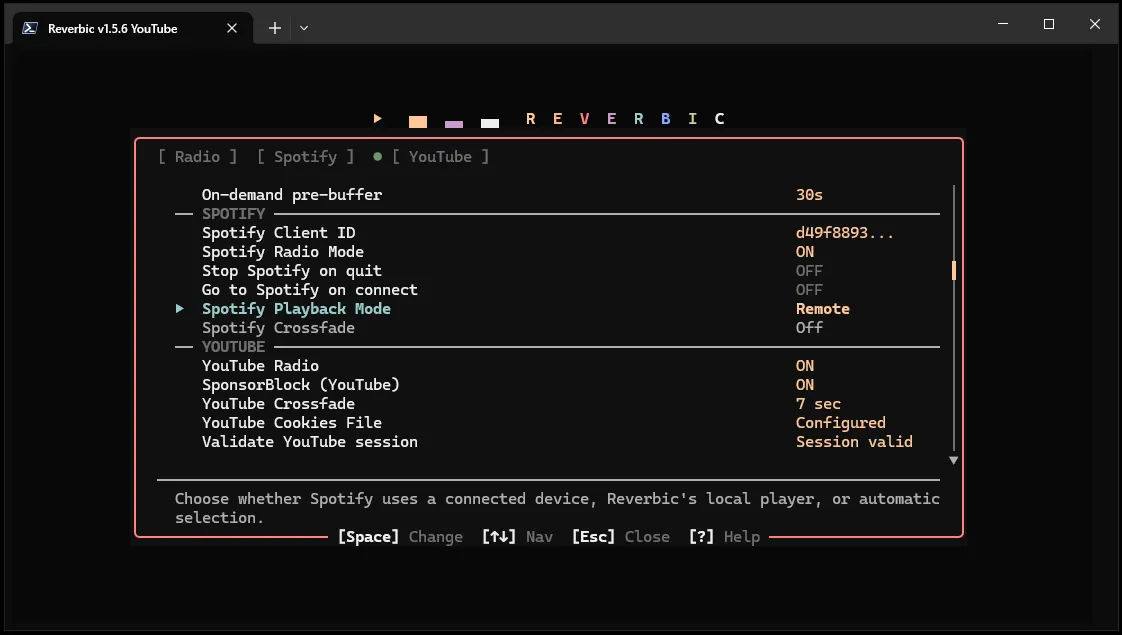Open the new-tab profile dropdown chevron

click(304, 28)
